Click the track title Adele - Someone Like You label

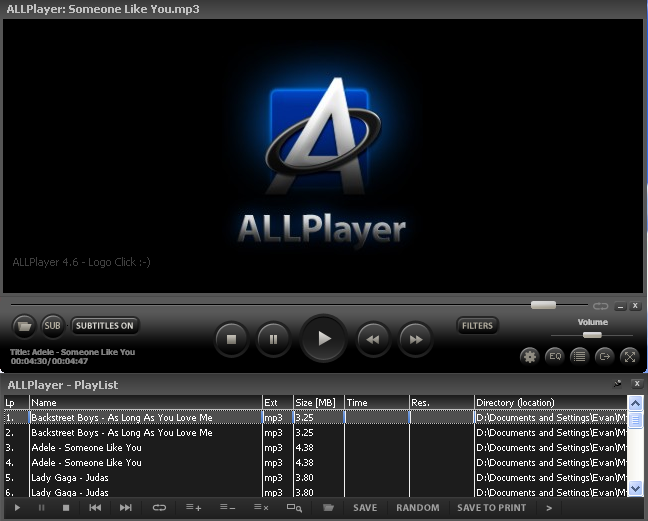(x=73, y=352)
